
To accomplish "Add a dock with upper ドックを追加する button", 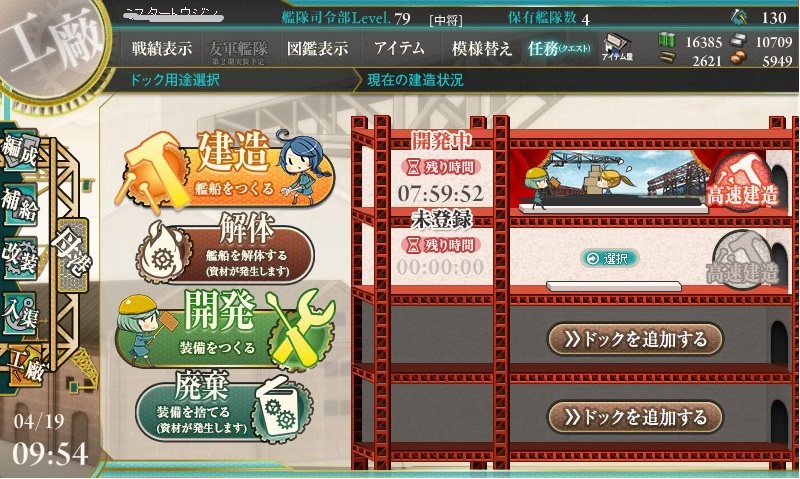I will click(x=635, y=339).
